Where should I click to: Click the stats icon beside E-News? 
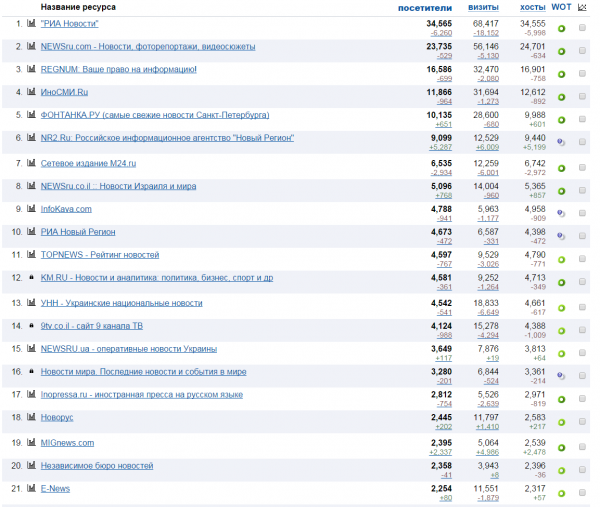(31, 488)
